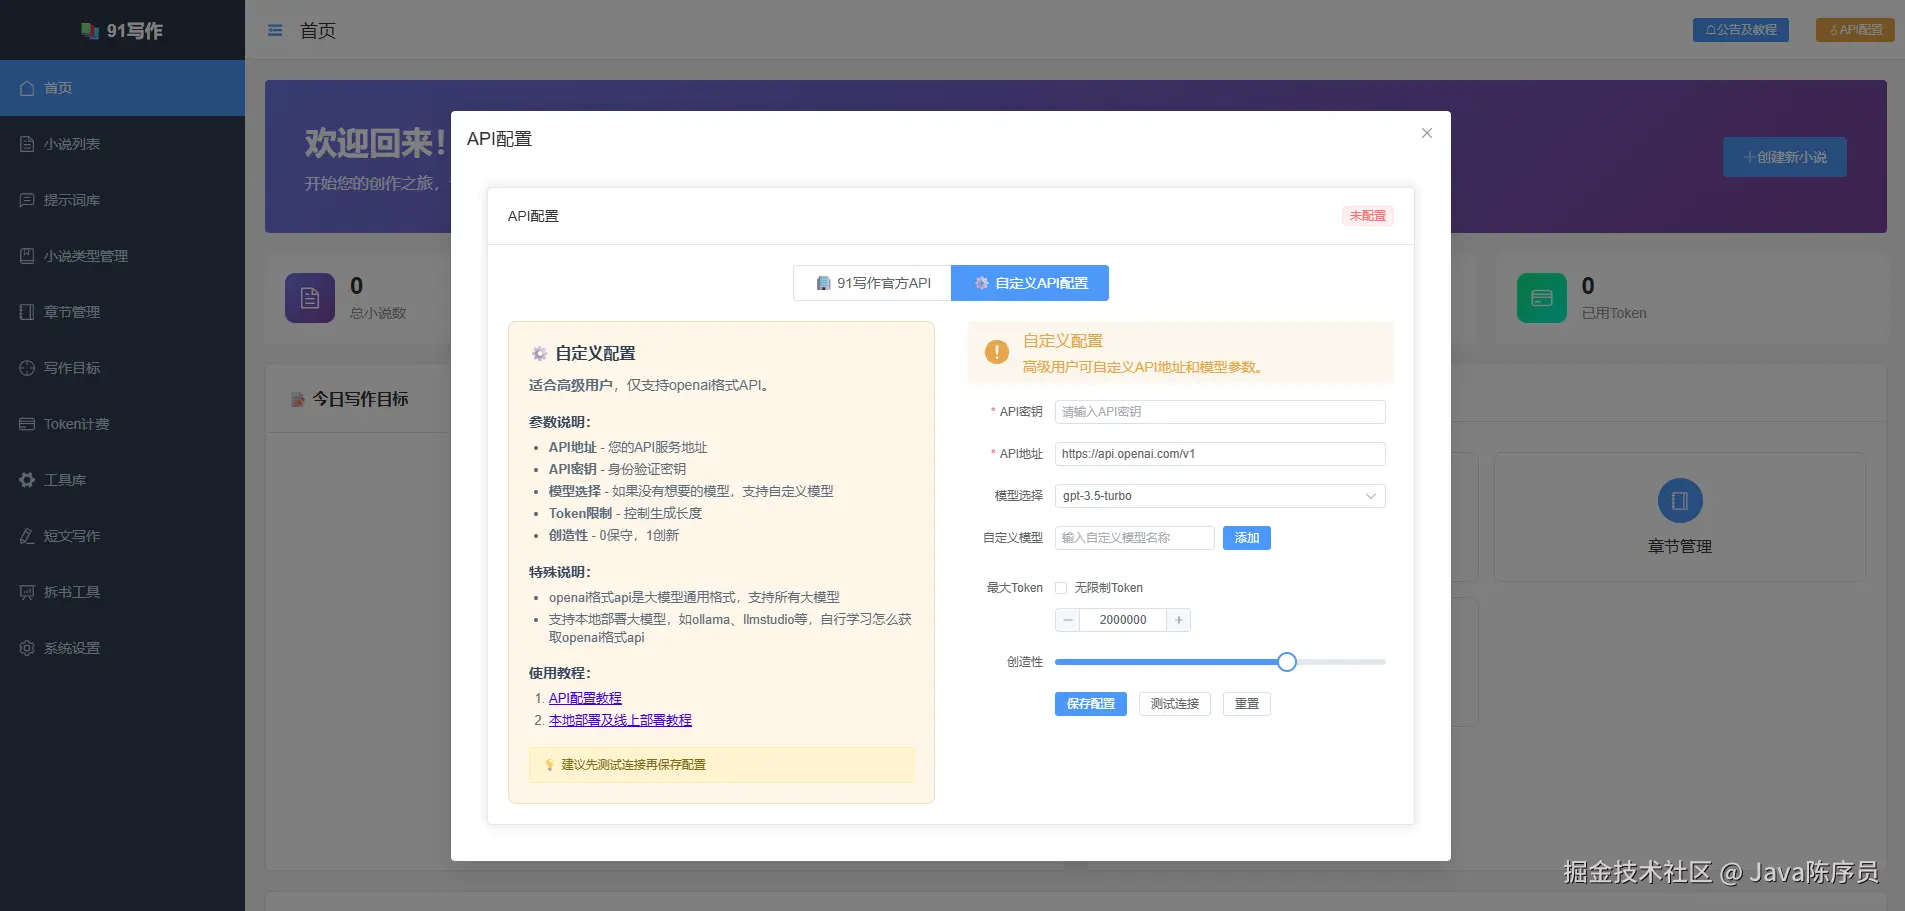Viewport: 1905px width, 911px height.
Task: Focus the API密钥 input field
Action: pos(1220,412)
